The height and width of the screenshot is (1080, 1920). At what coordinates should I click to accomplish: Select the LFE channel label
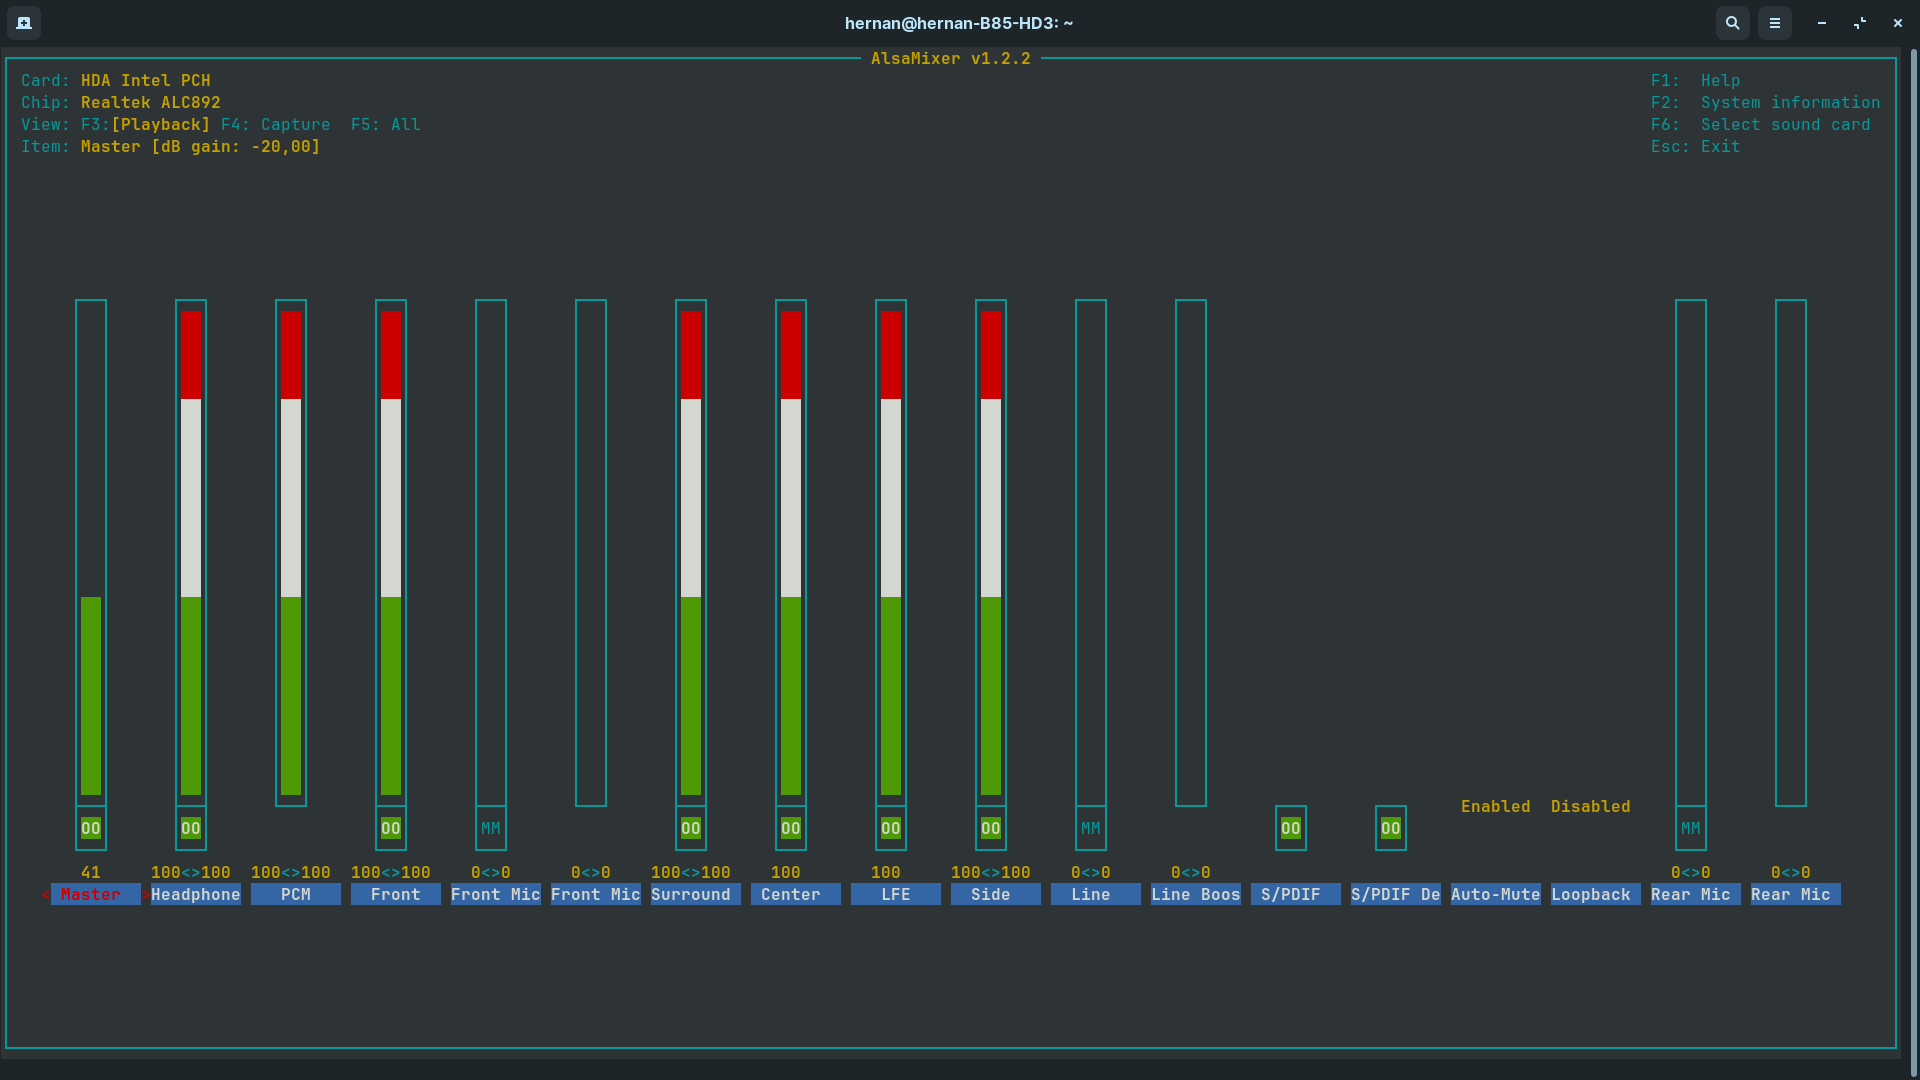click(896, 894)
